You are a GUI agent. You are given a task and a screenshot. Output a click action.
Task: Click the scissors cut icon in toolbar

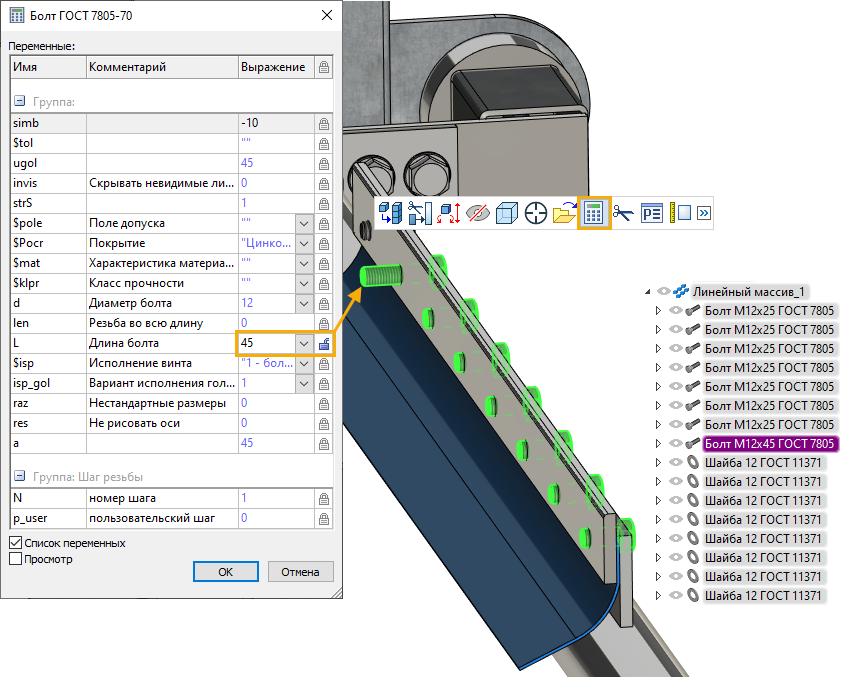(623, 213)
